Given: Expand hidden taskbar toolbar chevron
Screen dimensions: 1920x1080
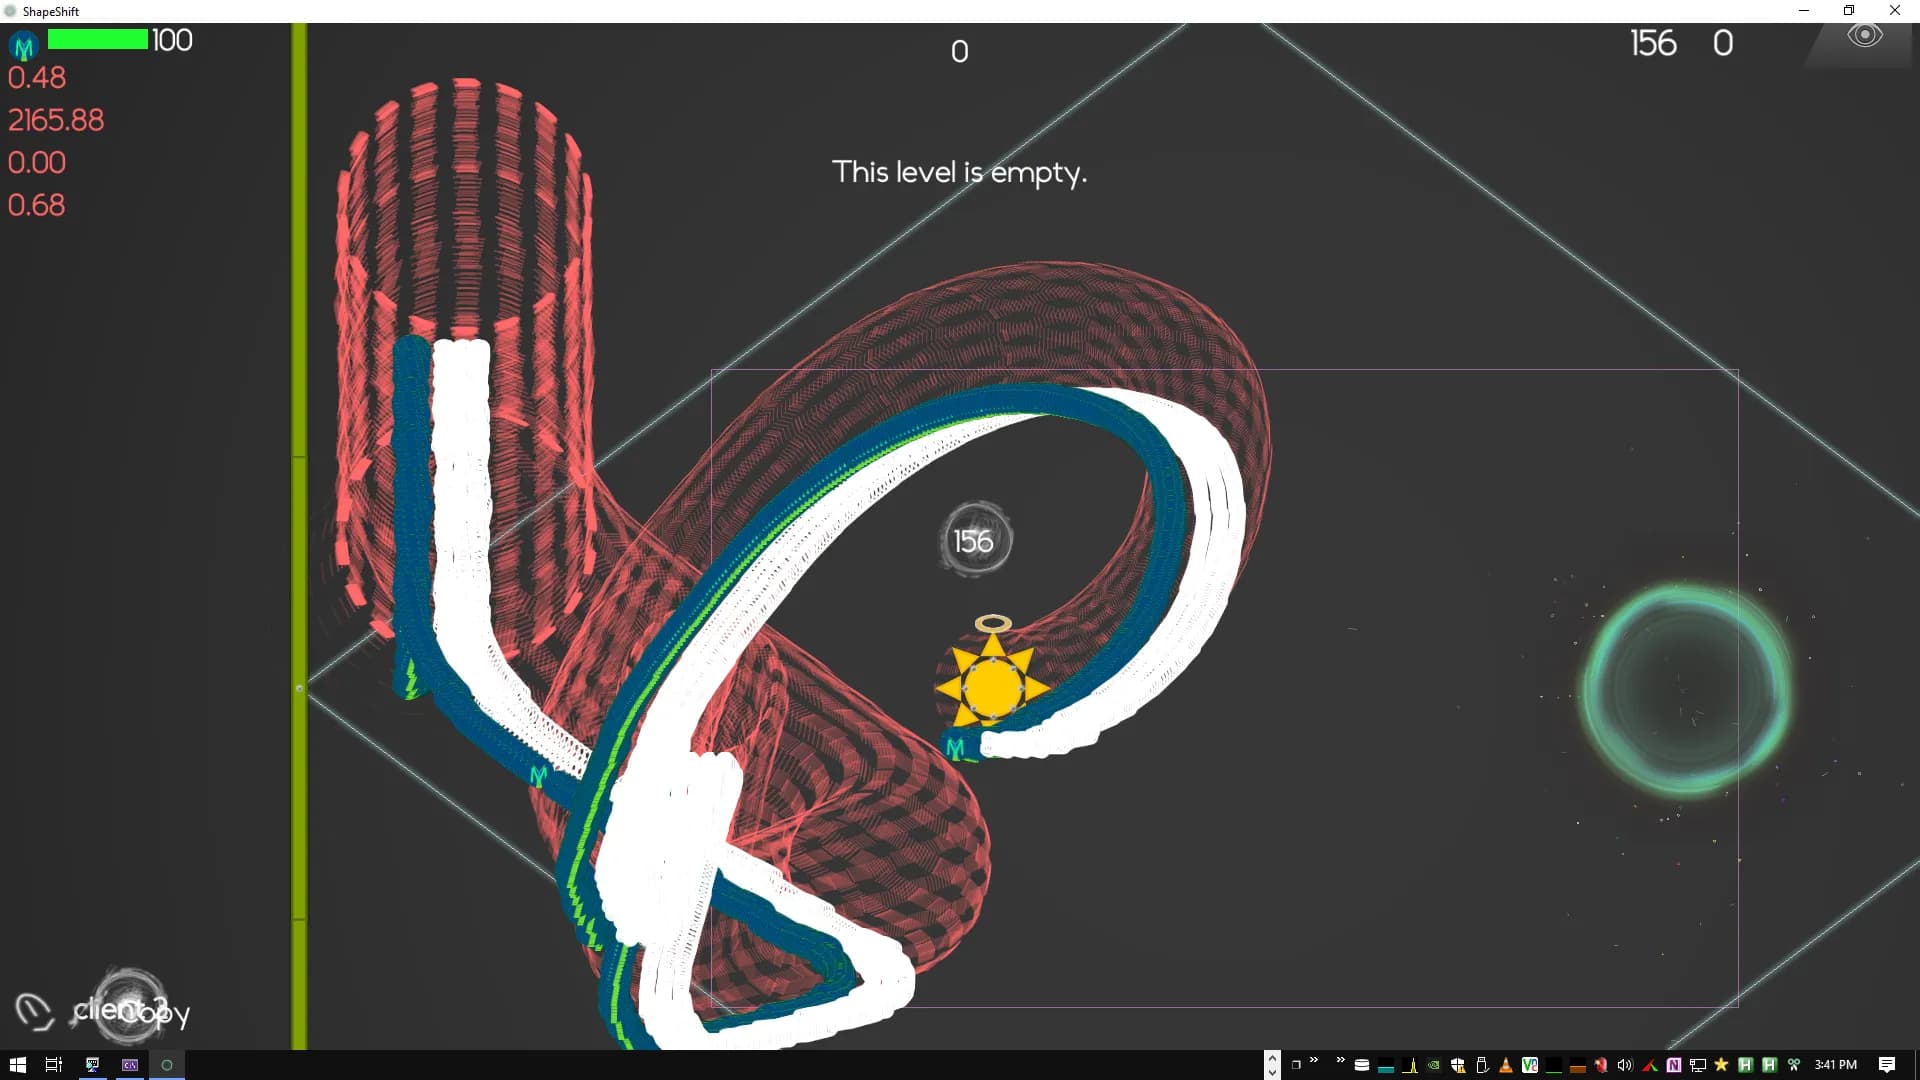Looking at the screenshot, I should tap(1340, 1061).
